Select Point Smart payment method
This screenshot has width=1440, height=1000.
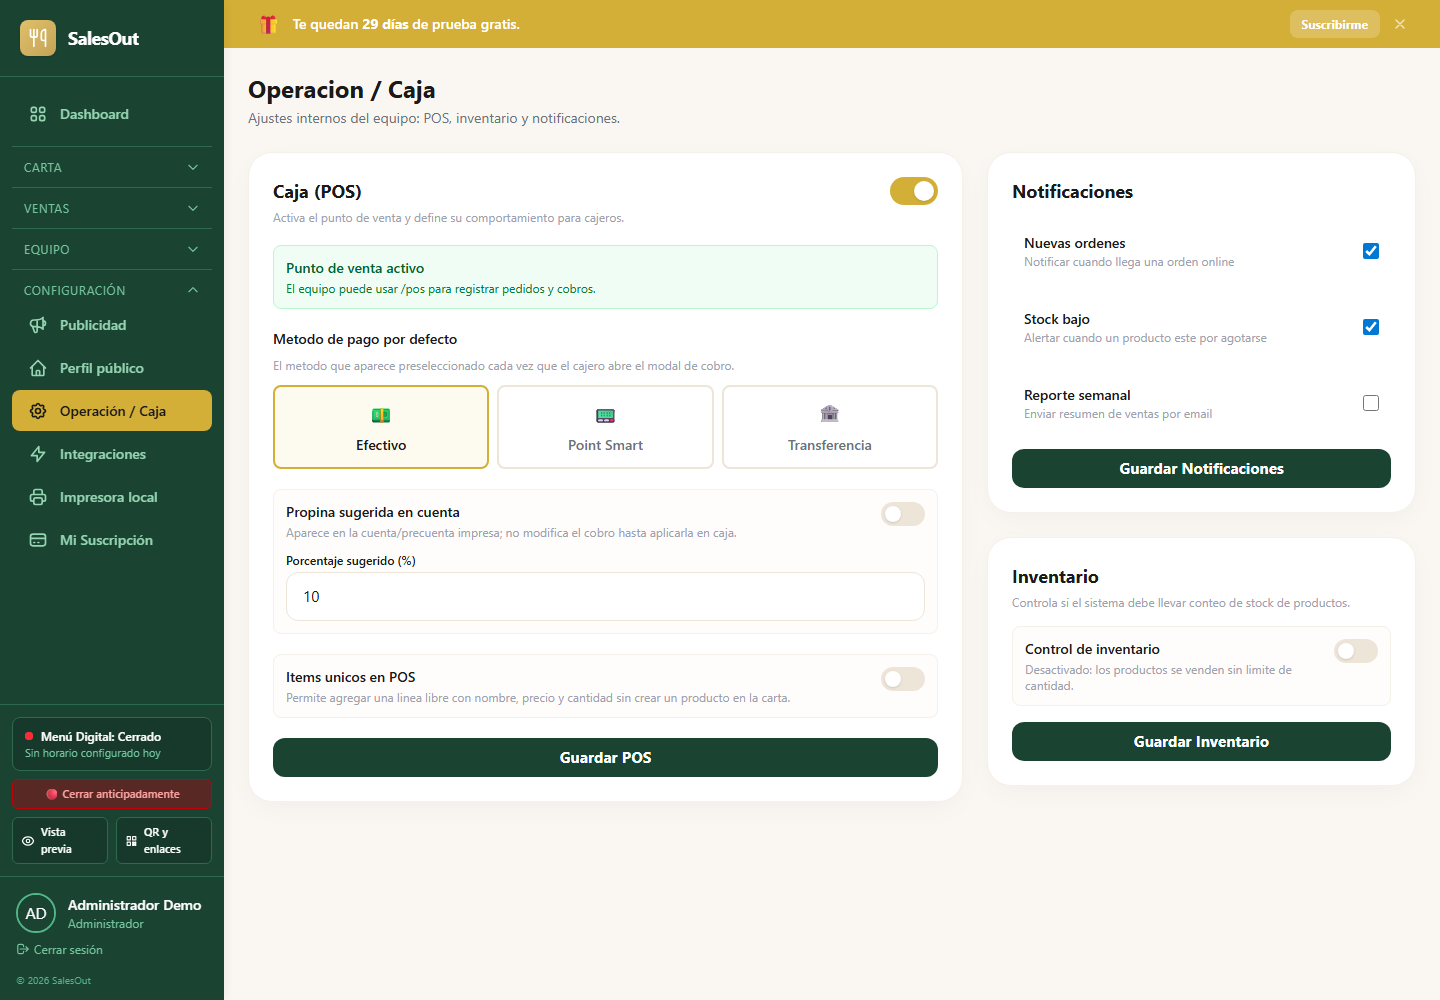605,427
